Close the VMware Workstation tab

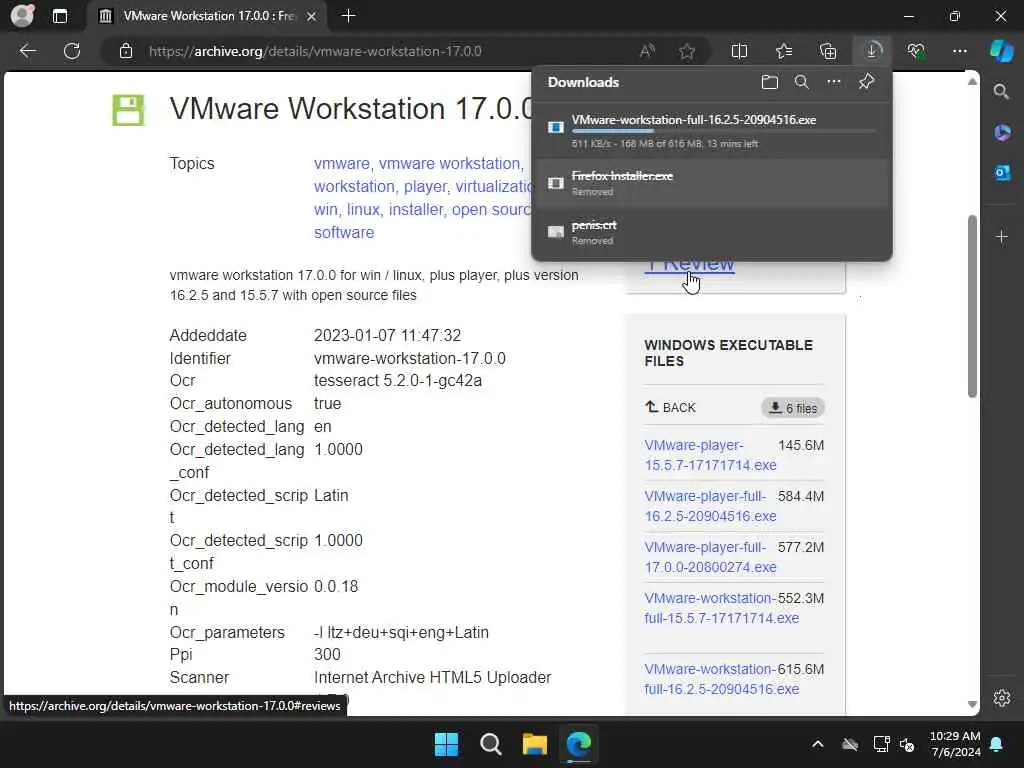pyautogui.click(x=312, y=16)
